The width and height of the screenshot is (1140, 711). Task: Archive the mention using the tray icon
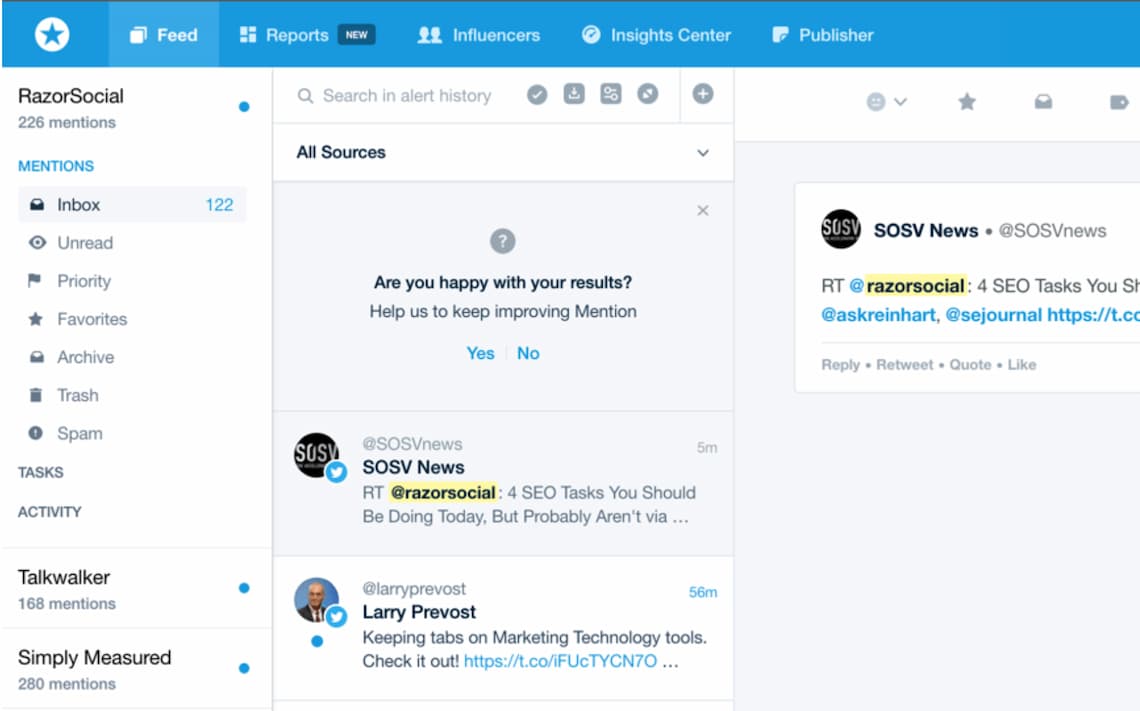pyautogui.click(x=1043, y=102)
